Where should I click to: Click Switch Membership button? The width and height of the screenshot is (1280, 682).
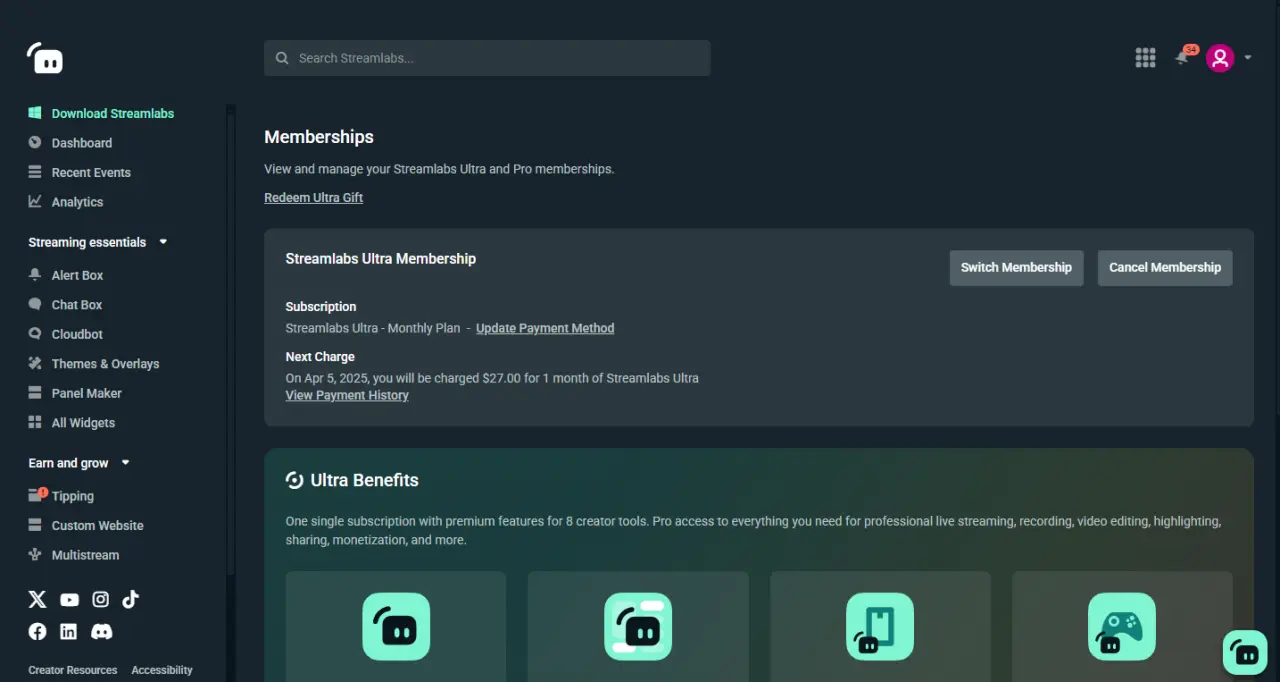click(x=1016, y=268)
